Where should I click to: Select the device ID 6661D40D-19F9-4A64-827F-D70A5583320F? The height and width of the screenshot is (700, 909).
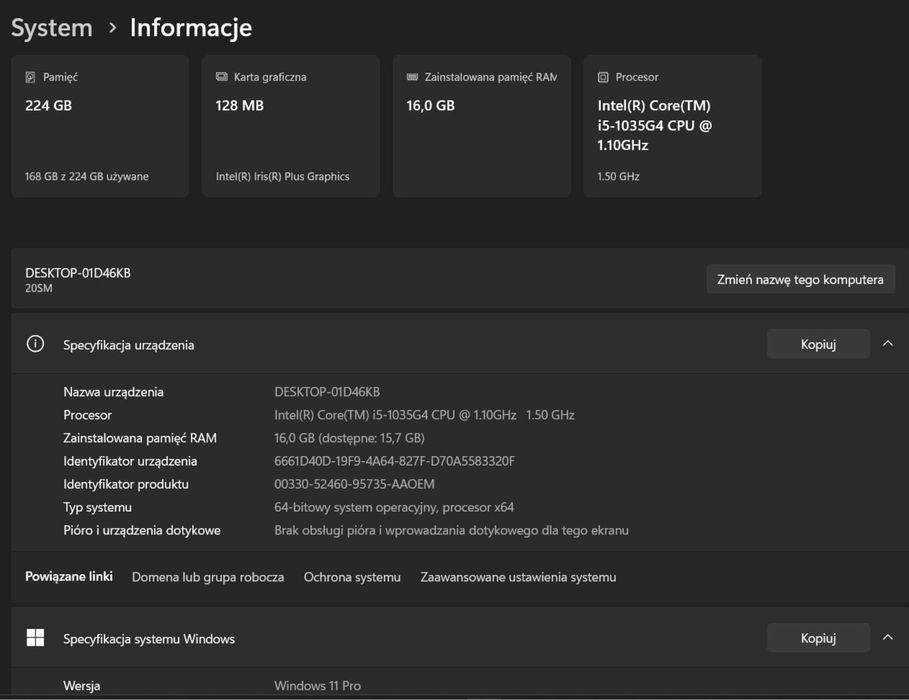coord(394,461)
